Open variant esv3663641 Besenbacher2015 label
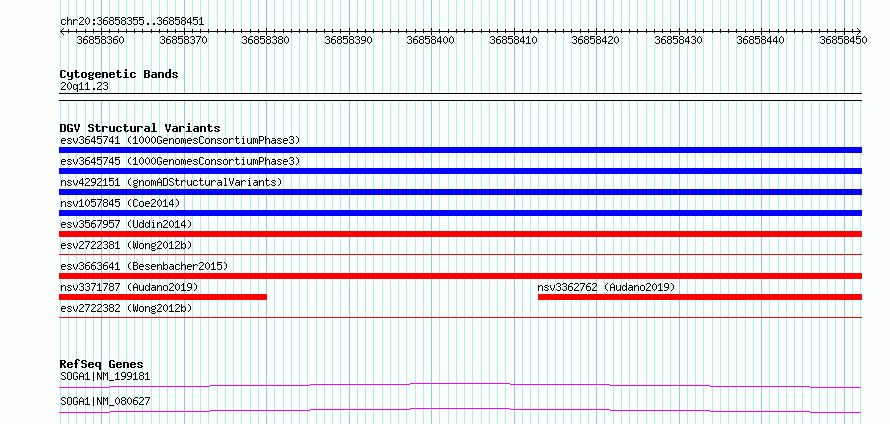 (x=144, y=266)
